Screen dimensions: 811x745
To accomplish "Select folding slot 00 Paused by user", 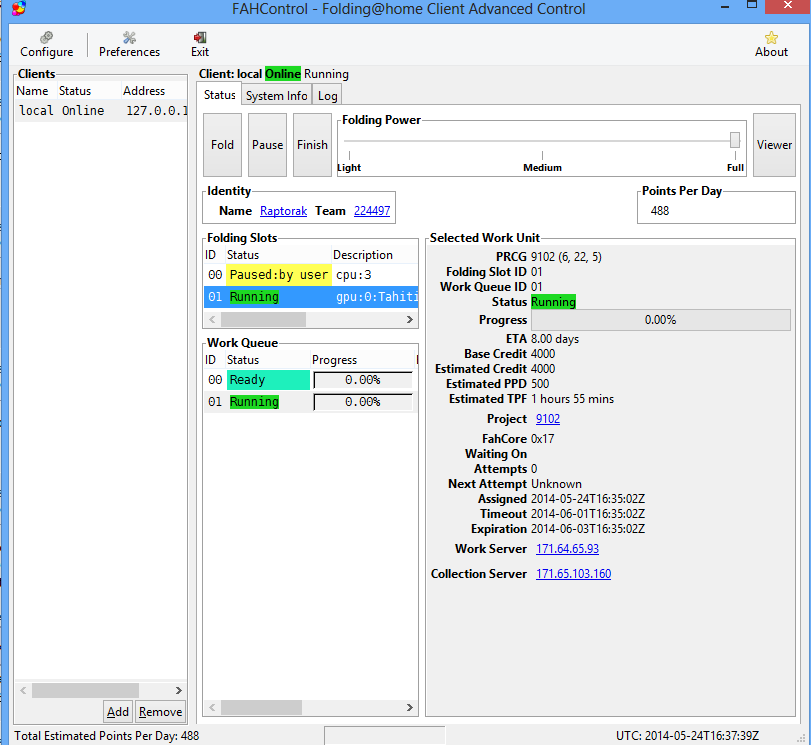I will coord(311,275).
